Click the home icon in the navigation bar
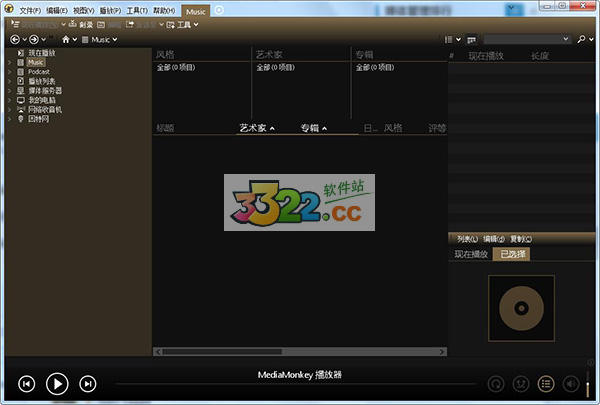The height and width of the screenshot is (405, 600). pos(66,39)
